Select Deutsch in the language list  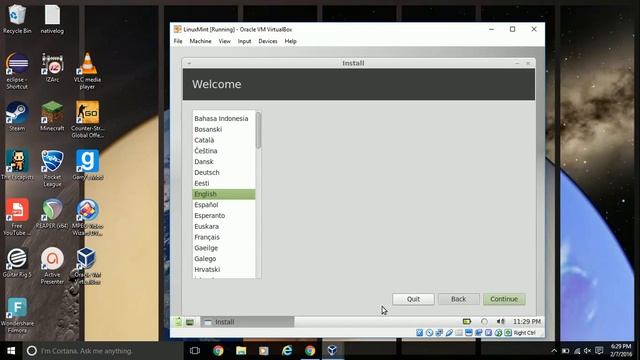[224, 173]
